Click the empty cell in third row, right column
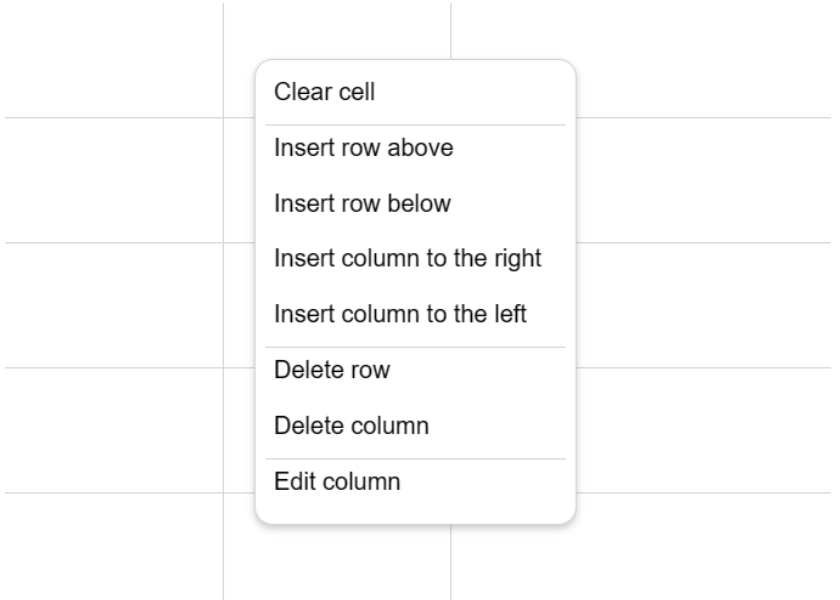This screenshot has height=600, width=840. 703,305
